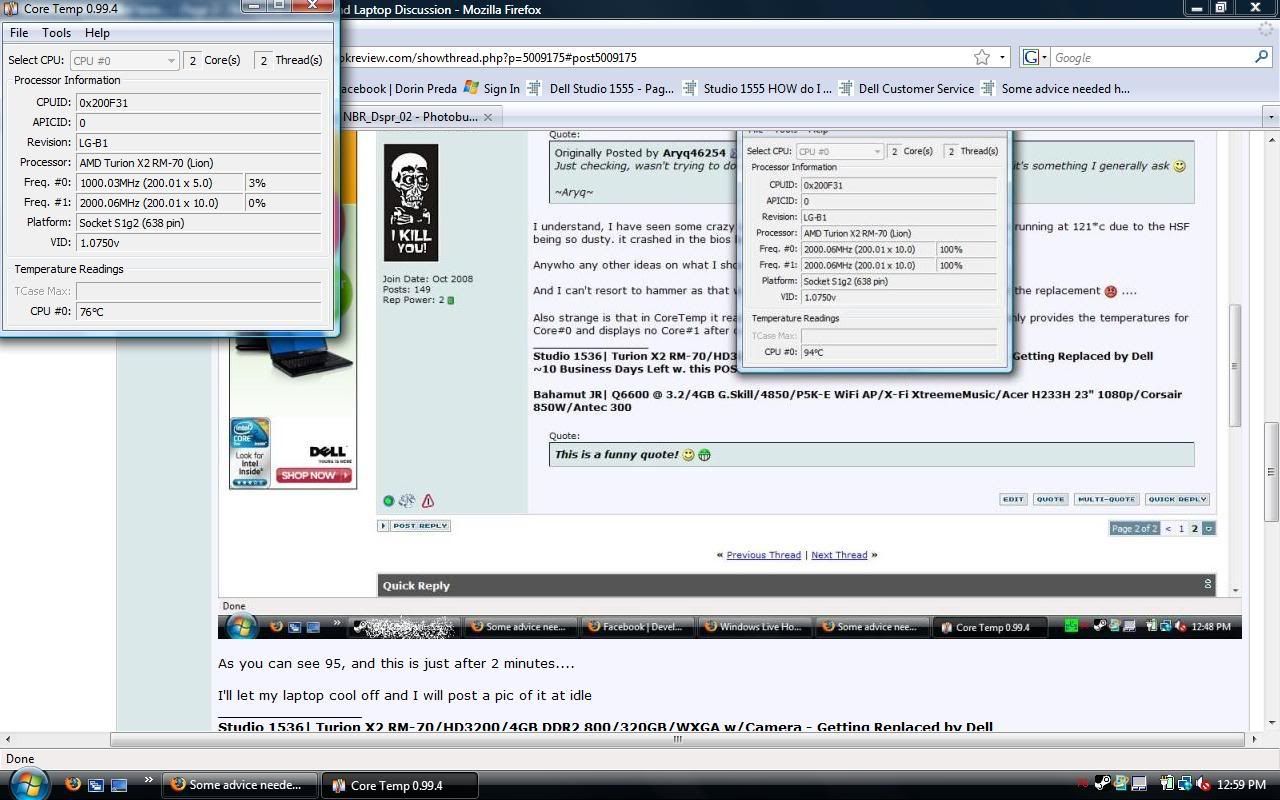The width and height of the screenshot is (1280, 800).
Task: Click the Google search box in Firefox
Action: (1150, 58)
